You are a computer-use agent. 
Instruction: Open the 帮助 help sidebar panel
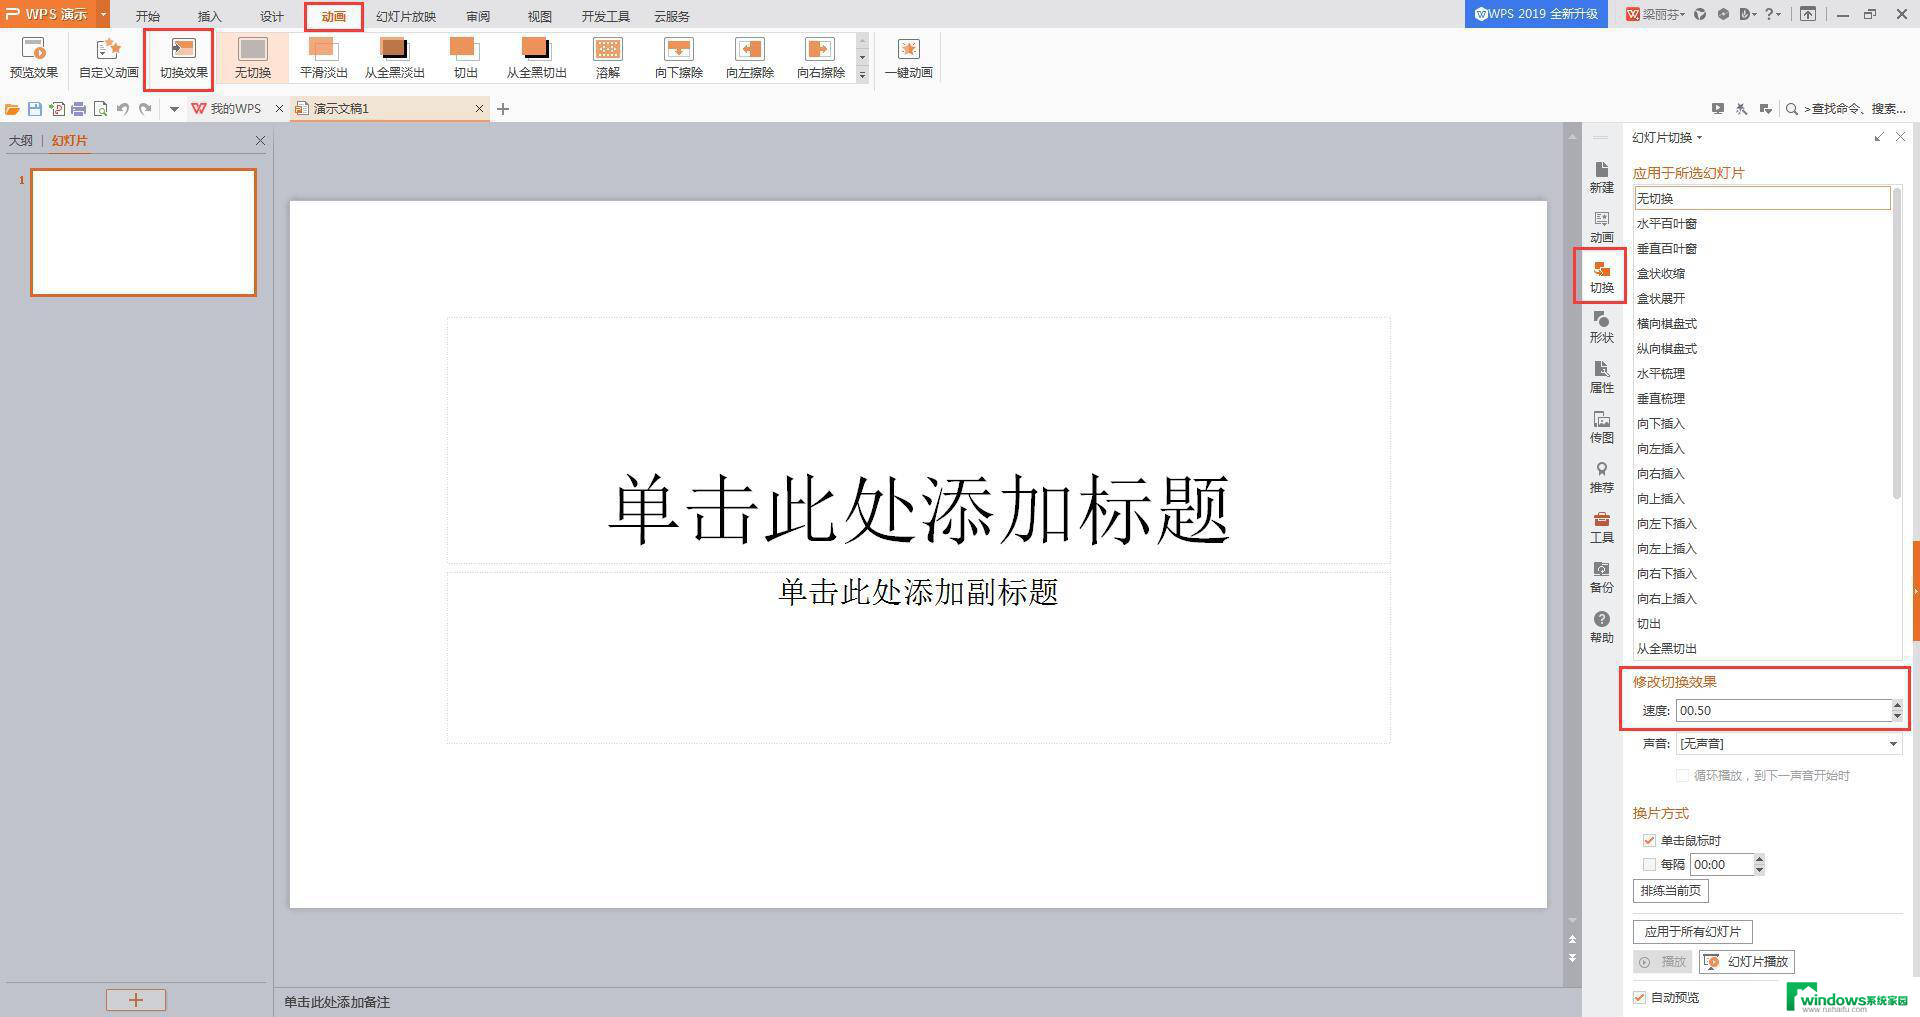pos(1601,627)
